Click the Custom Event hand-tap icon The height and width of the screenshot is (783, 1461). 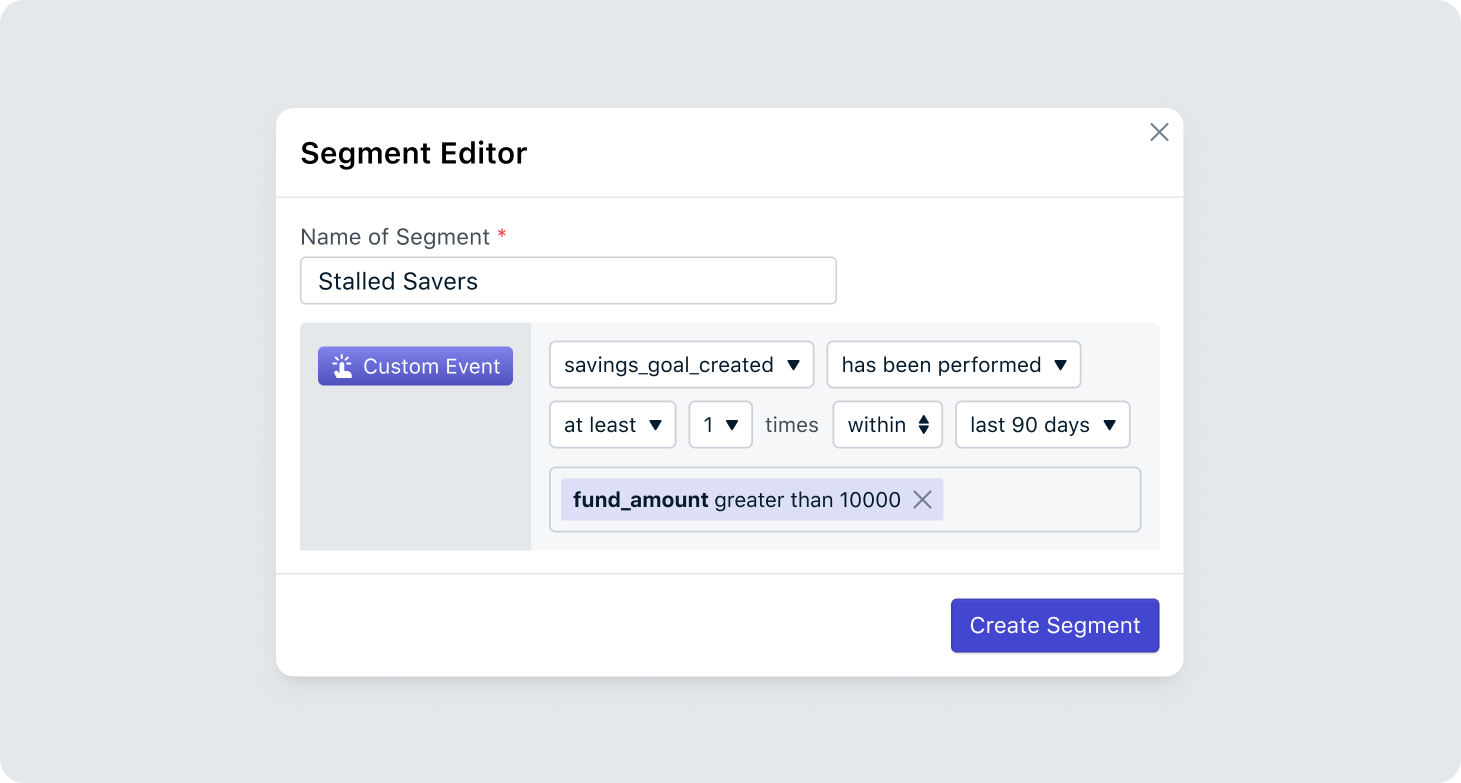[x=342, y=366]
